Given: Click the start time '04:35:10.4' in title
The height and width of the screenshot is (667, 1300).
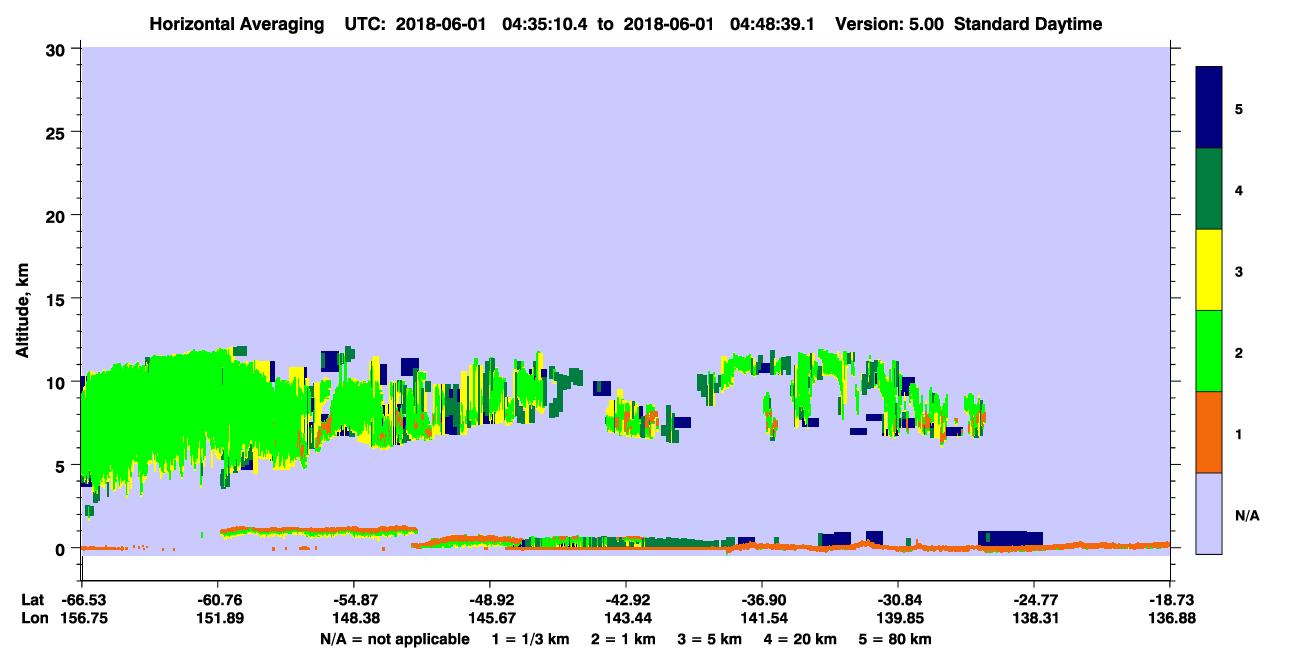Looking at the screenshot, I should click(x=547, y=24).
